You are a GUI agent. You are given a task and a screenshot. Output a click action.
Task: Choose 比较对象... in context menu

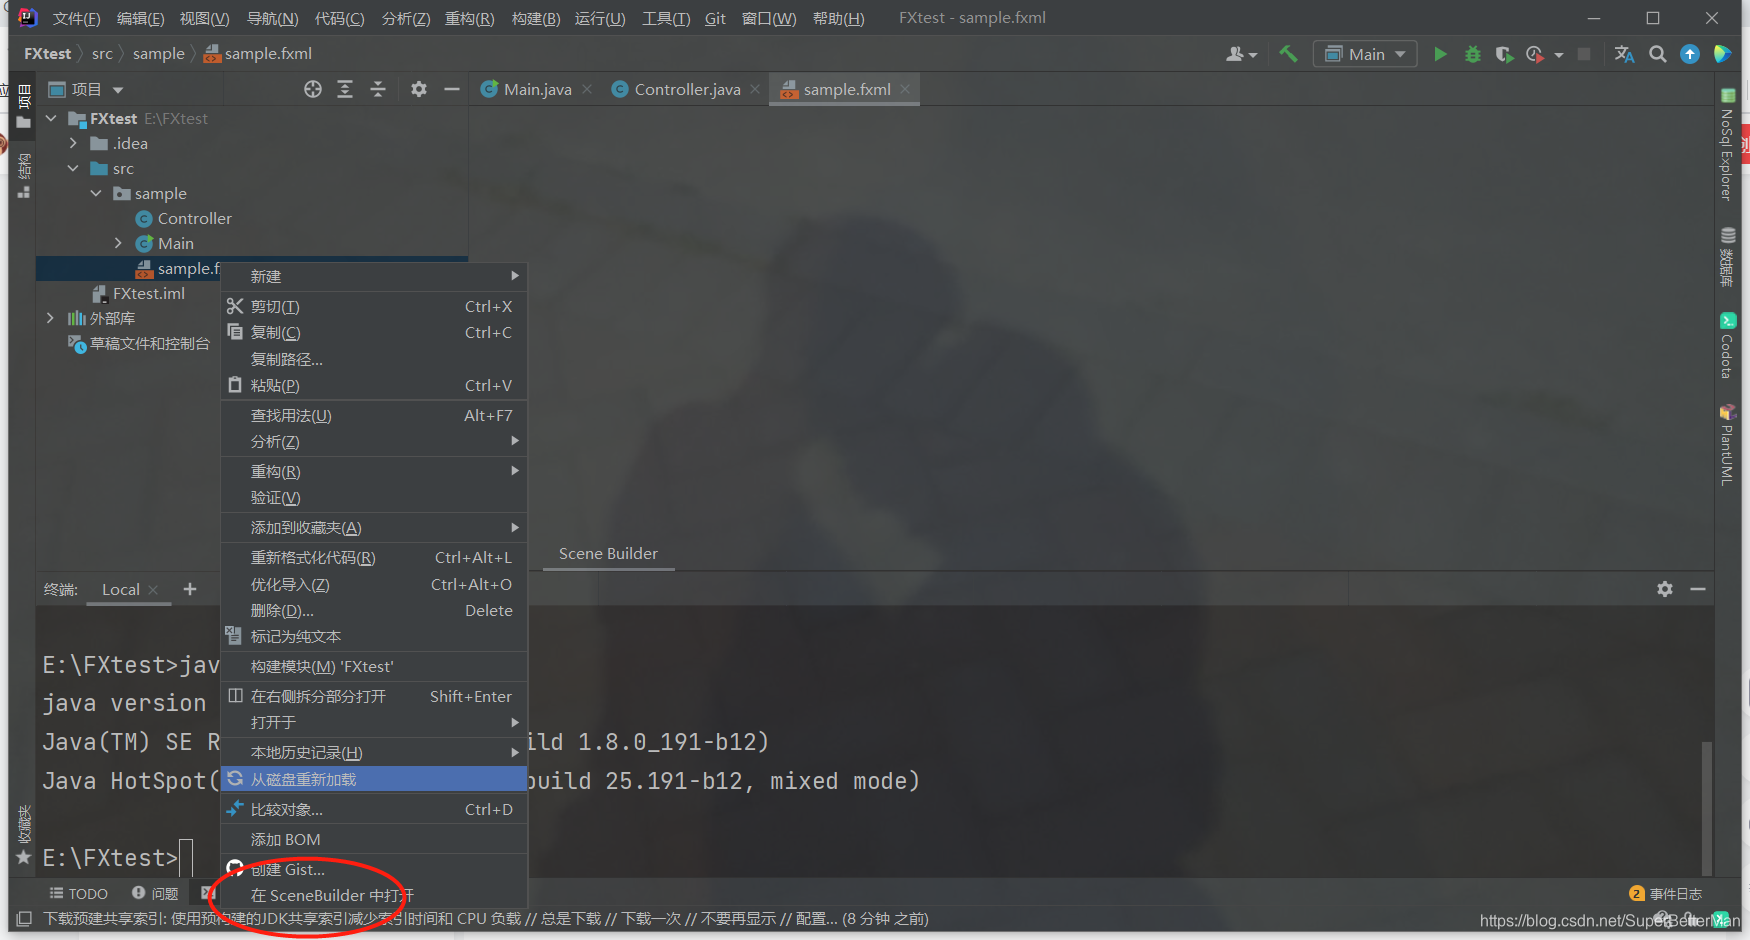click(374, 809)
